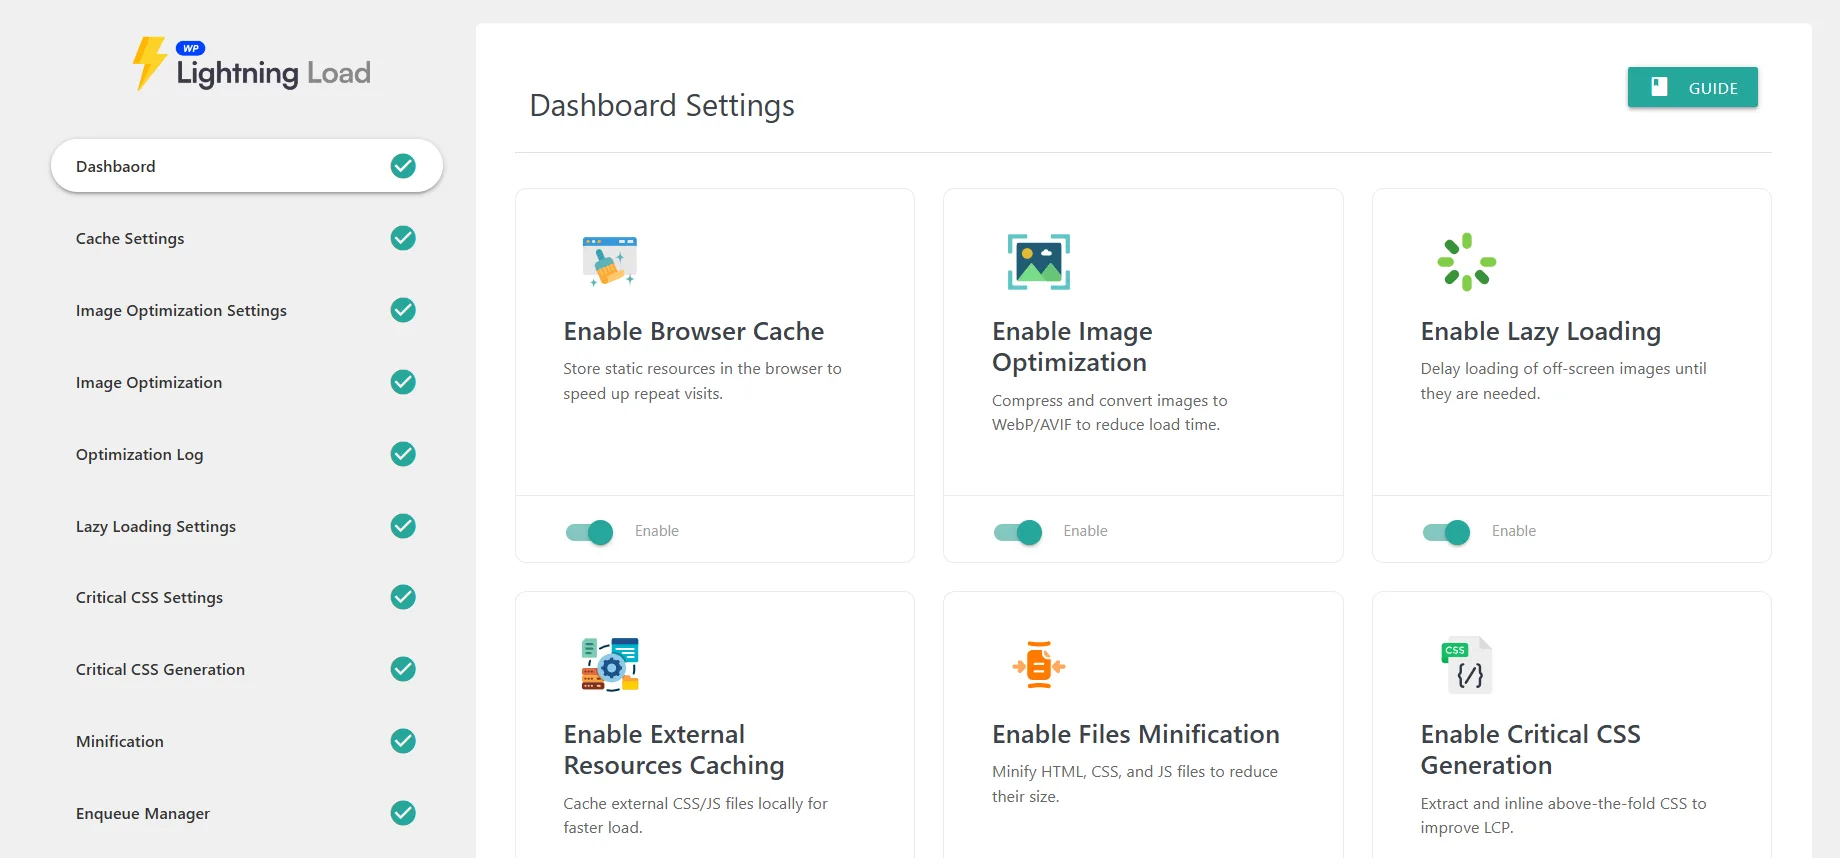Toggle off the Enable Browser Cache switch
This screenshot has height=858, width=1840.
click(x=590, y=532)
